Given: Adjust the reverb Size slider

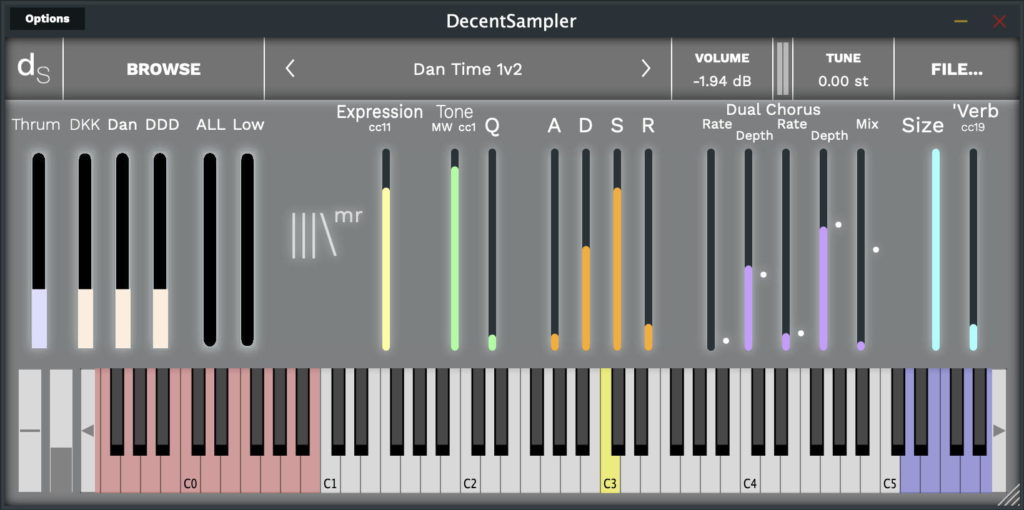Looking at the screenshot, I should click(936, 249).
